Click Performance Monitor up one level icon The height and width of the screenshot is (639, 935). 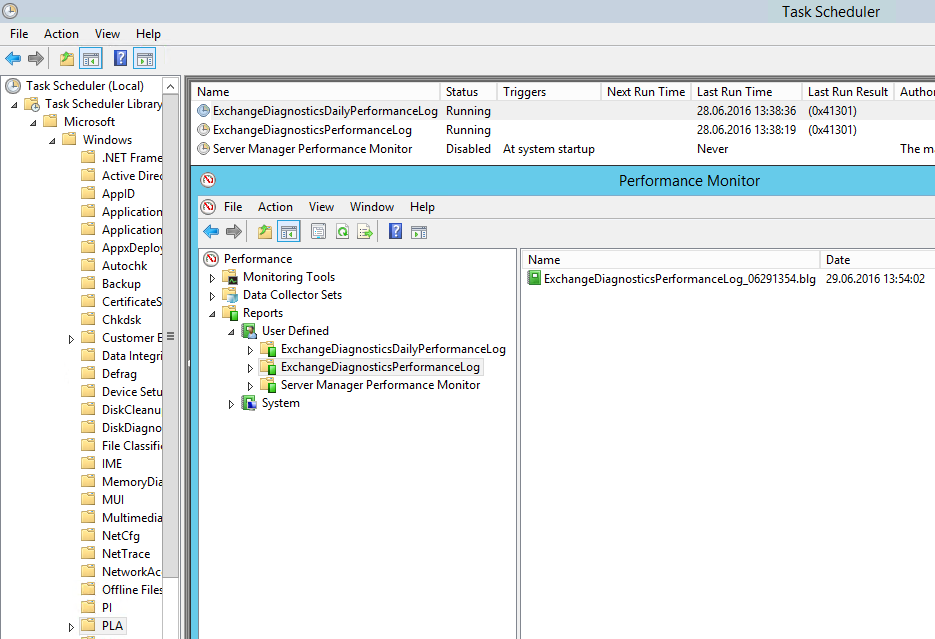click(265, 231)
